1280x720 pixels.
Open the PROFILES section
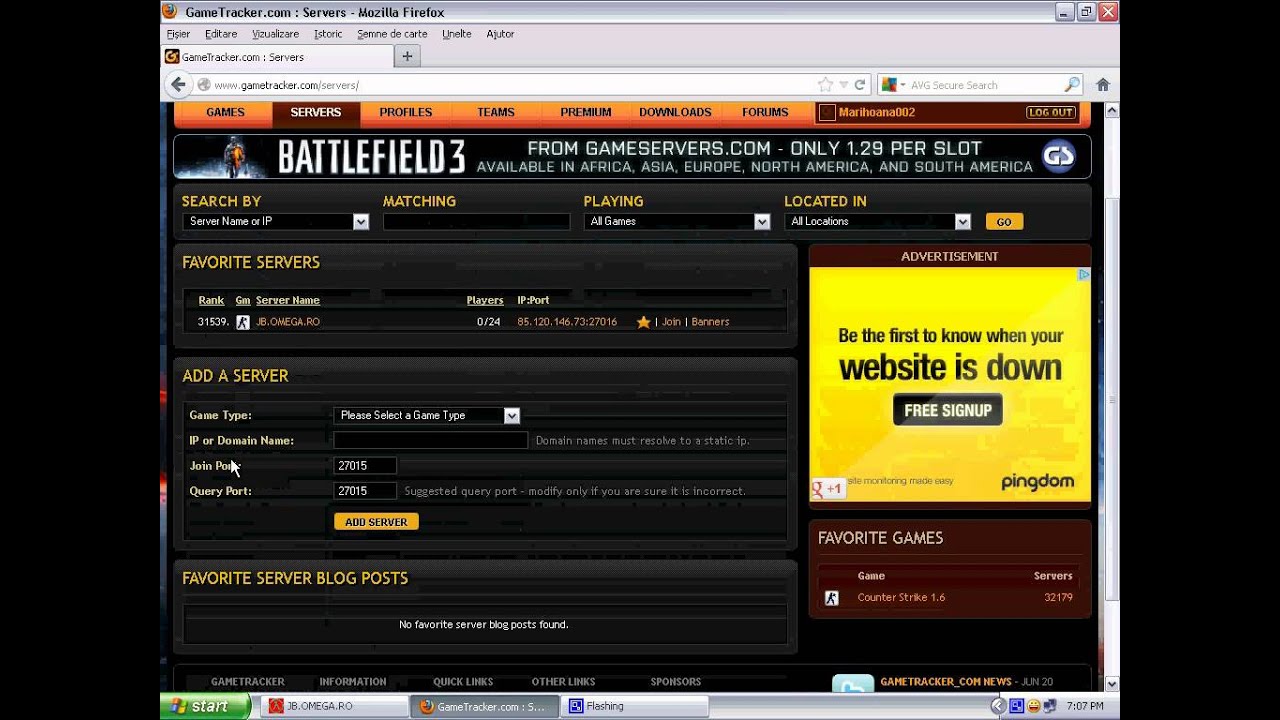(406, 113)
